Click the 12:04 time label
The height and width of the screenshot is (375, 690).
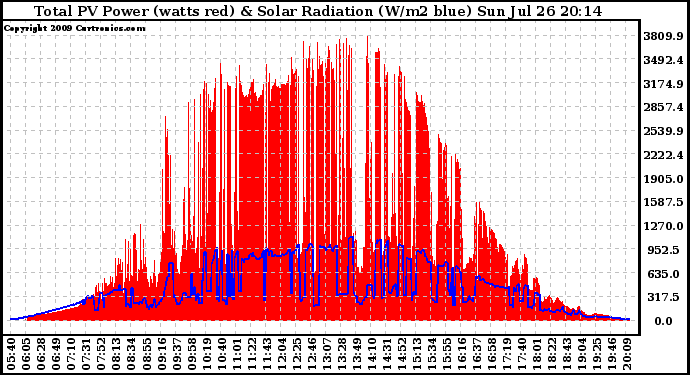tap(281, 354)
